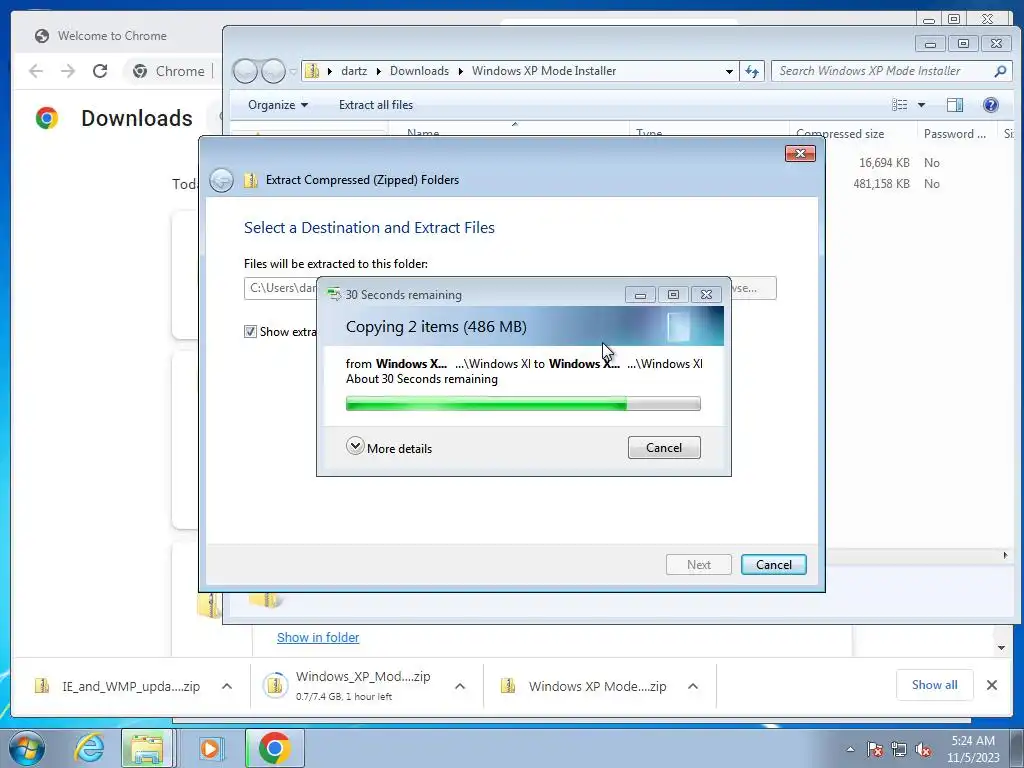Viewport: 1024px width, 768px height.
Task: Click the extraction destination path field
Action: [x=281, y=288]
